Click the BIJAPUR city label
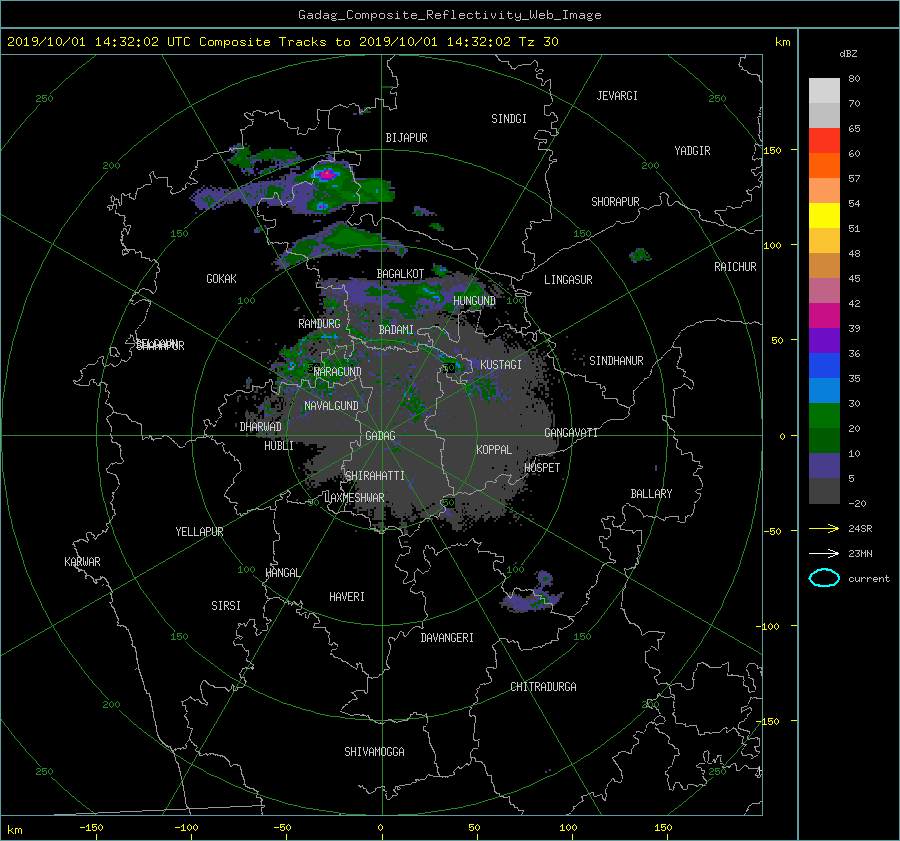 click(406, 138)
